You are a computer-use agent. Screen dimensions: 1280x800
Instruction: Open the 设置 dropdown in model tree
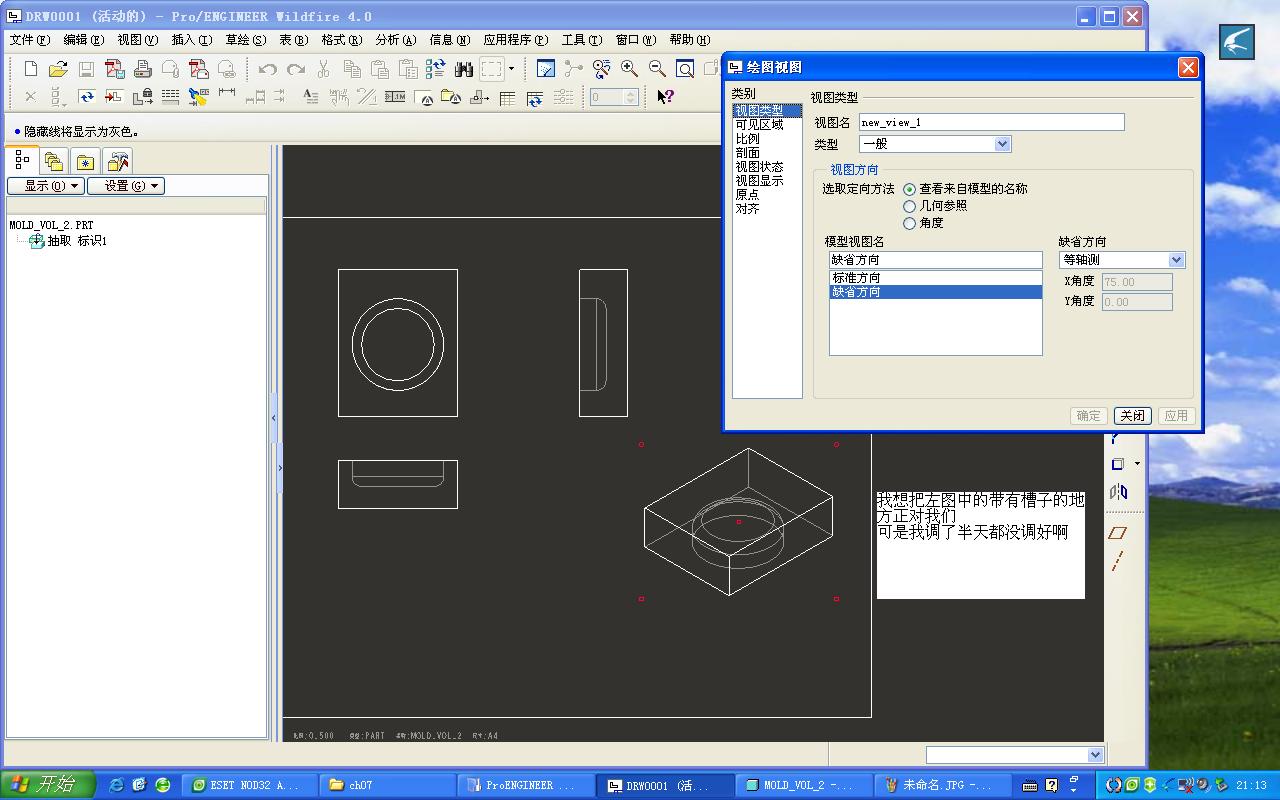click(x=126, y=186)
